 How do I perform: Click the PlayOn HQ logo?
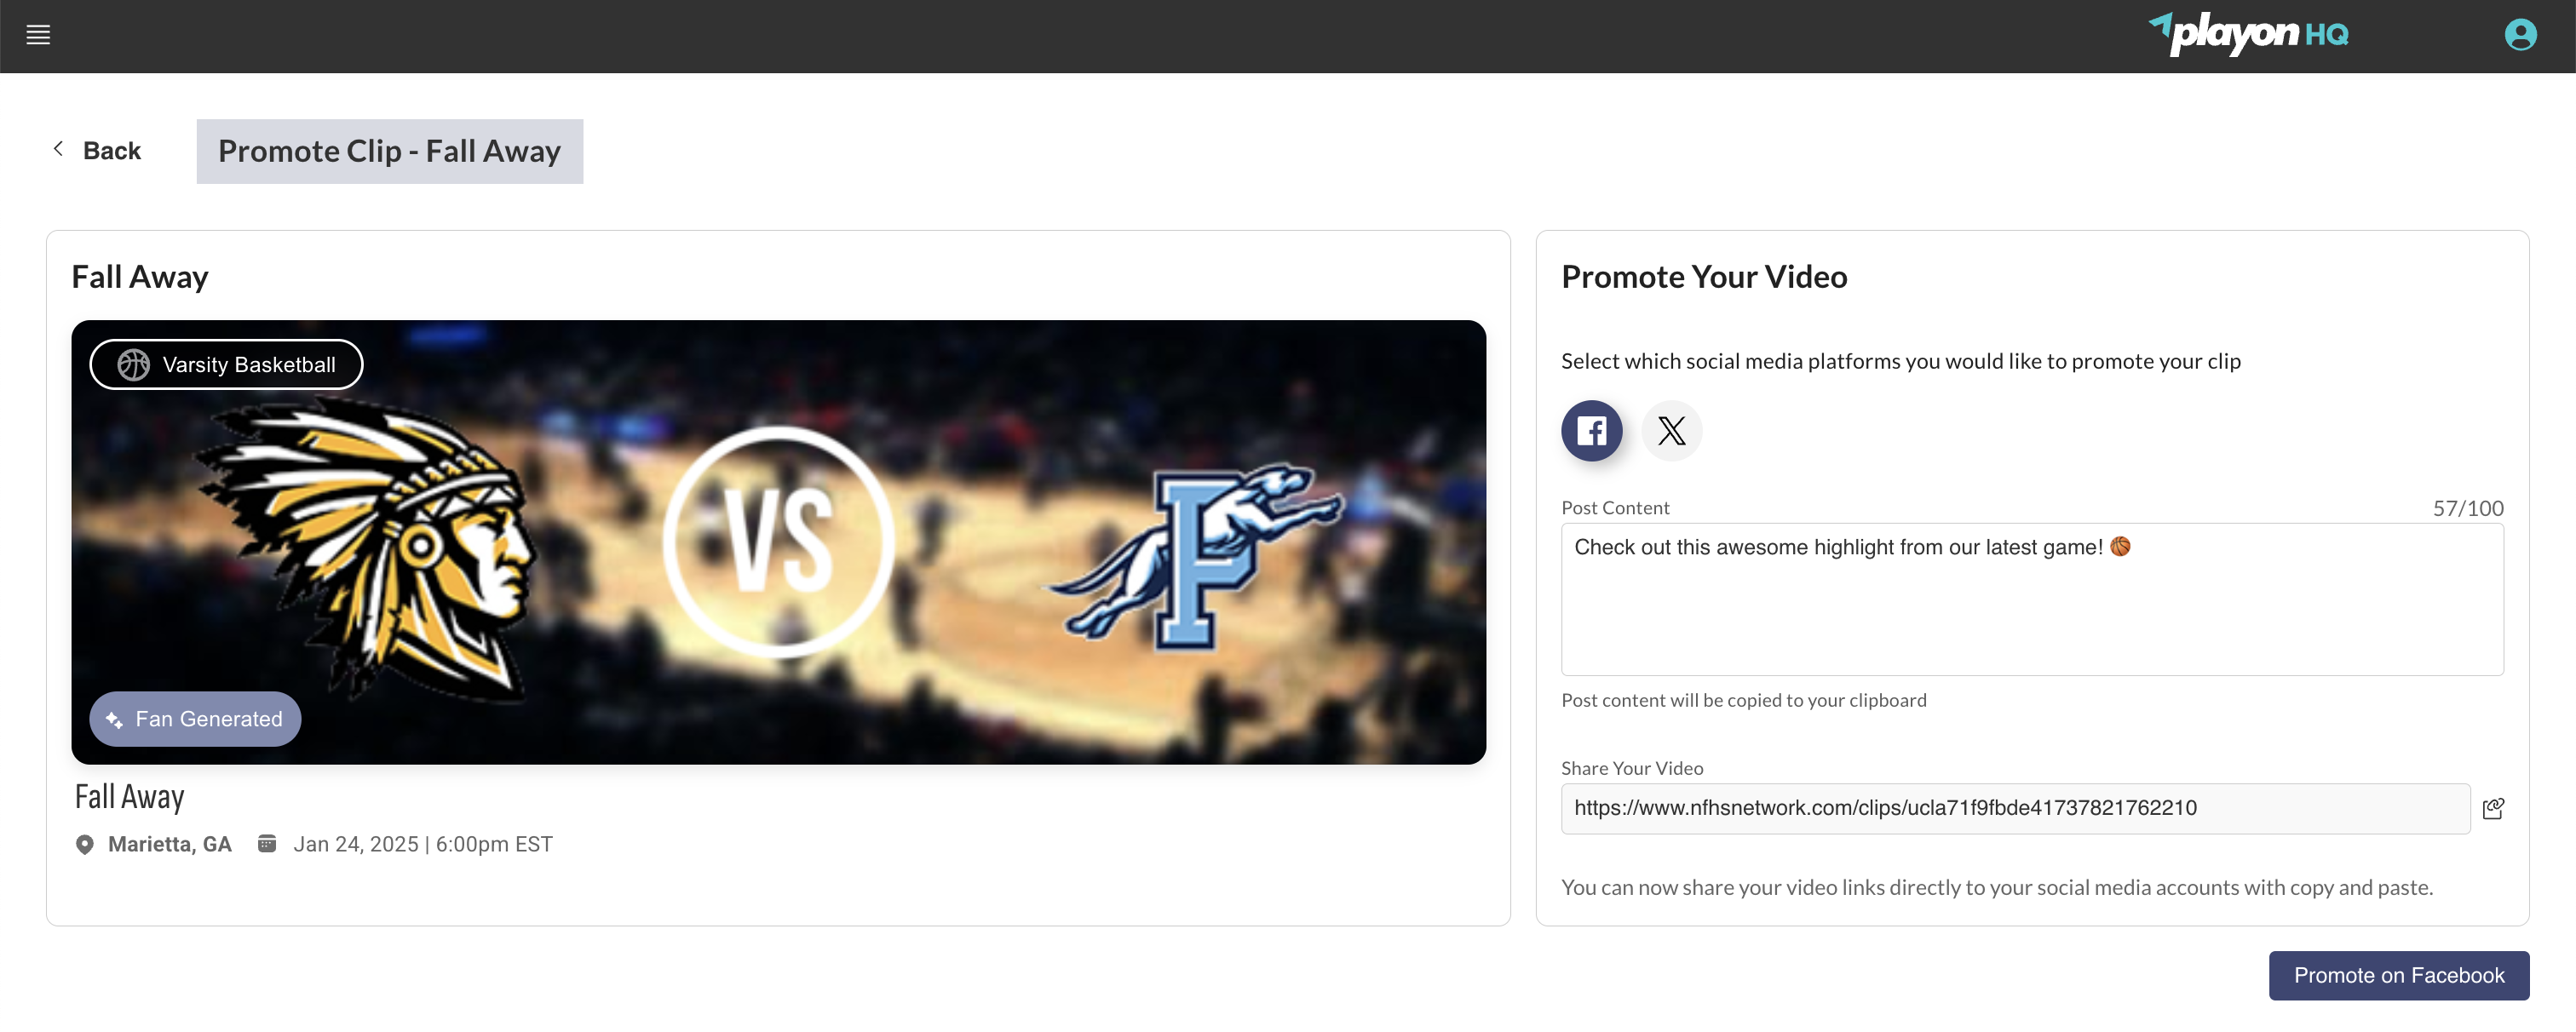point(2248,34)
